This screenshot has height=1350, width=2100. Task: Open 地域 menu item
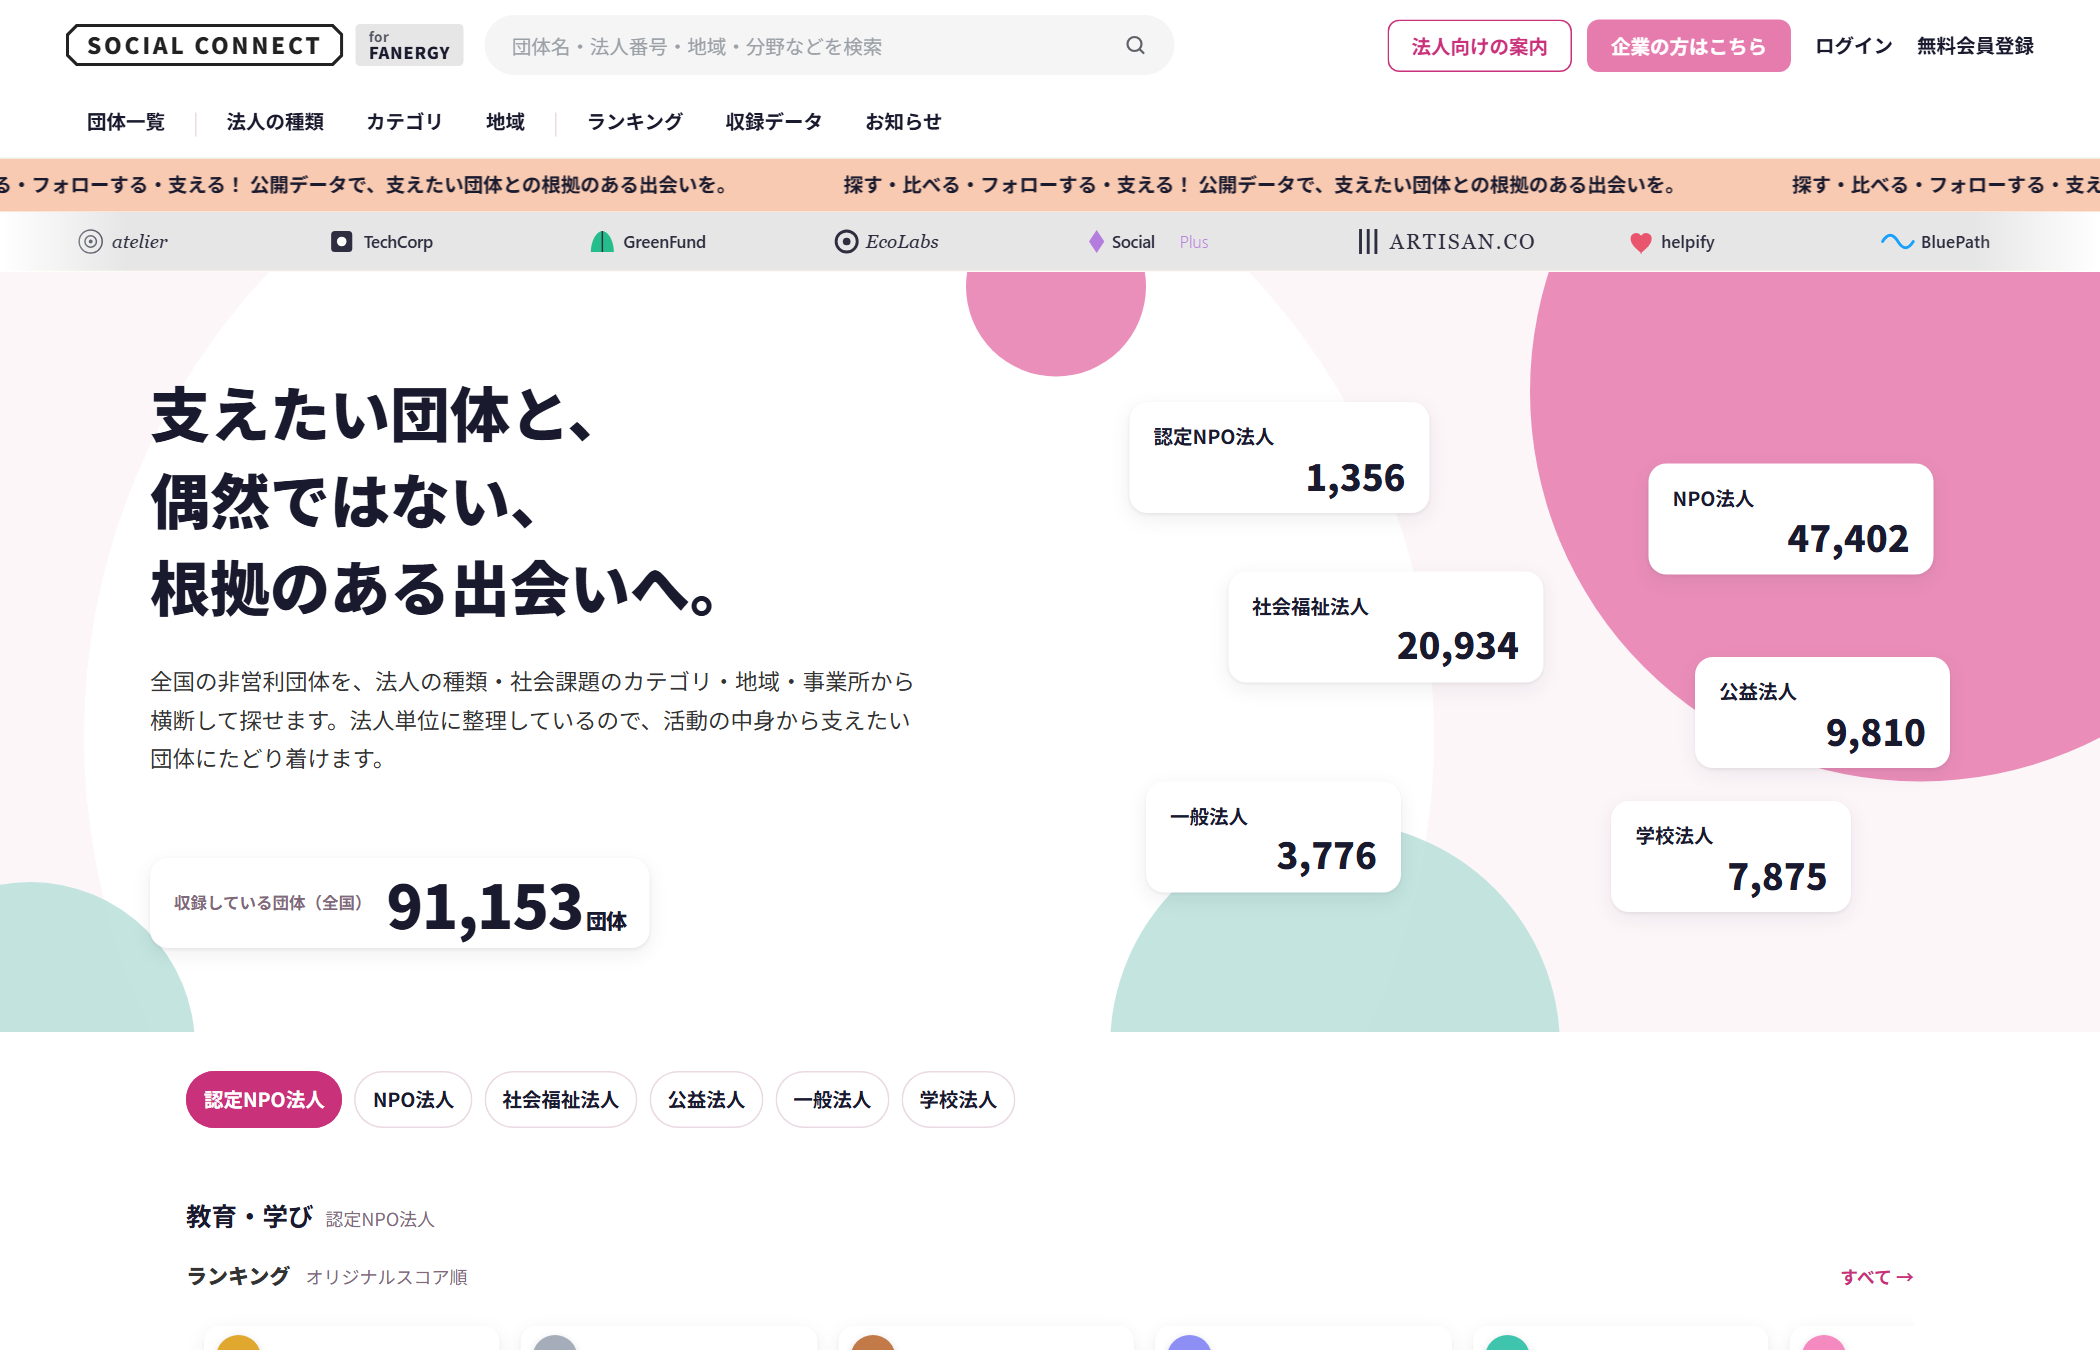click(505, 122)
